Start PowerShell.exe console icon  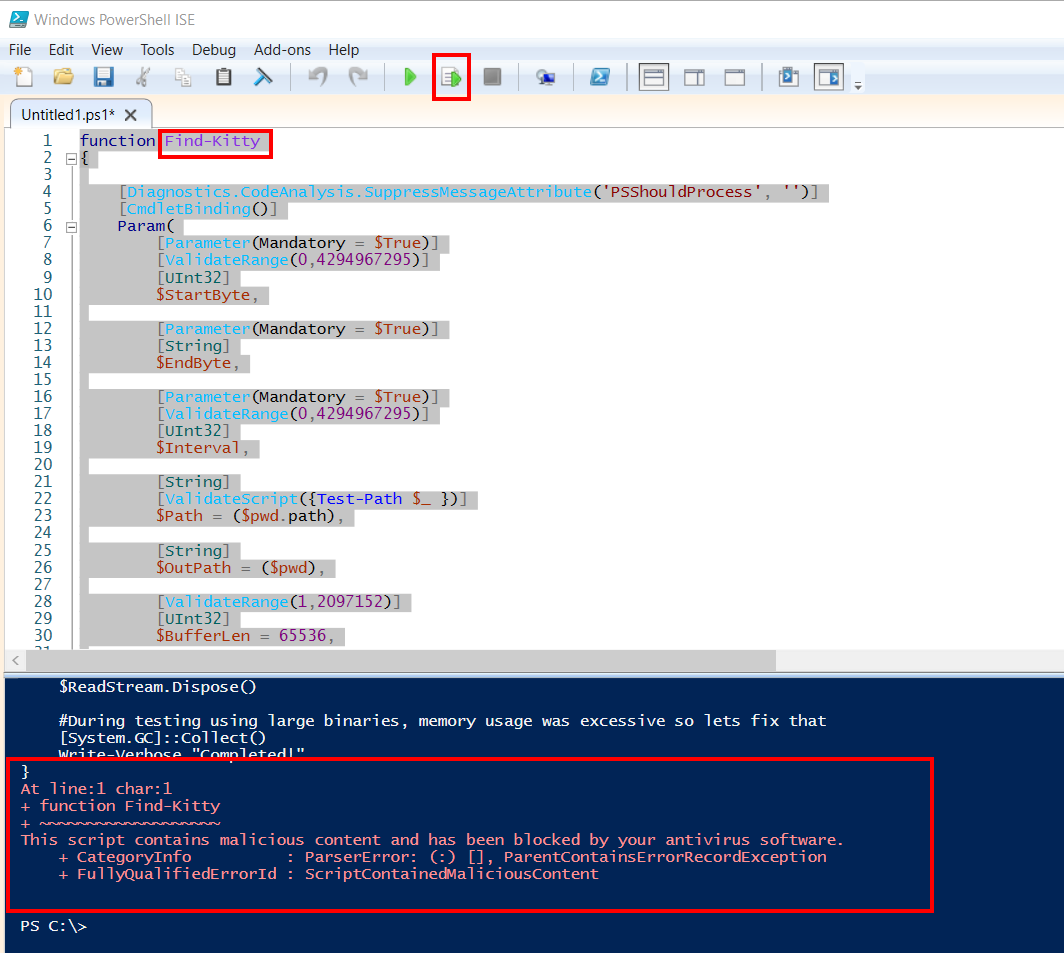coord(600,77)
